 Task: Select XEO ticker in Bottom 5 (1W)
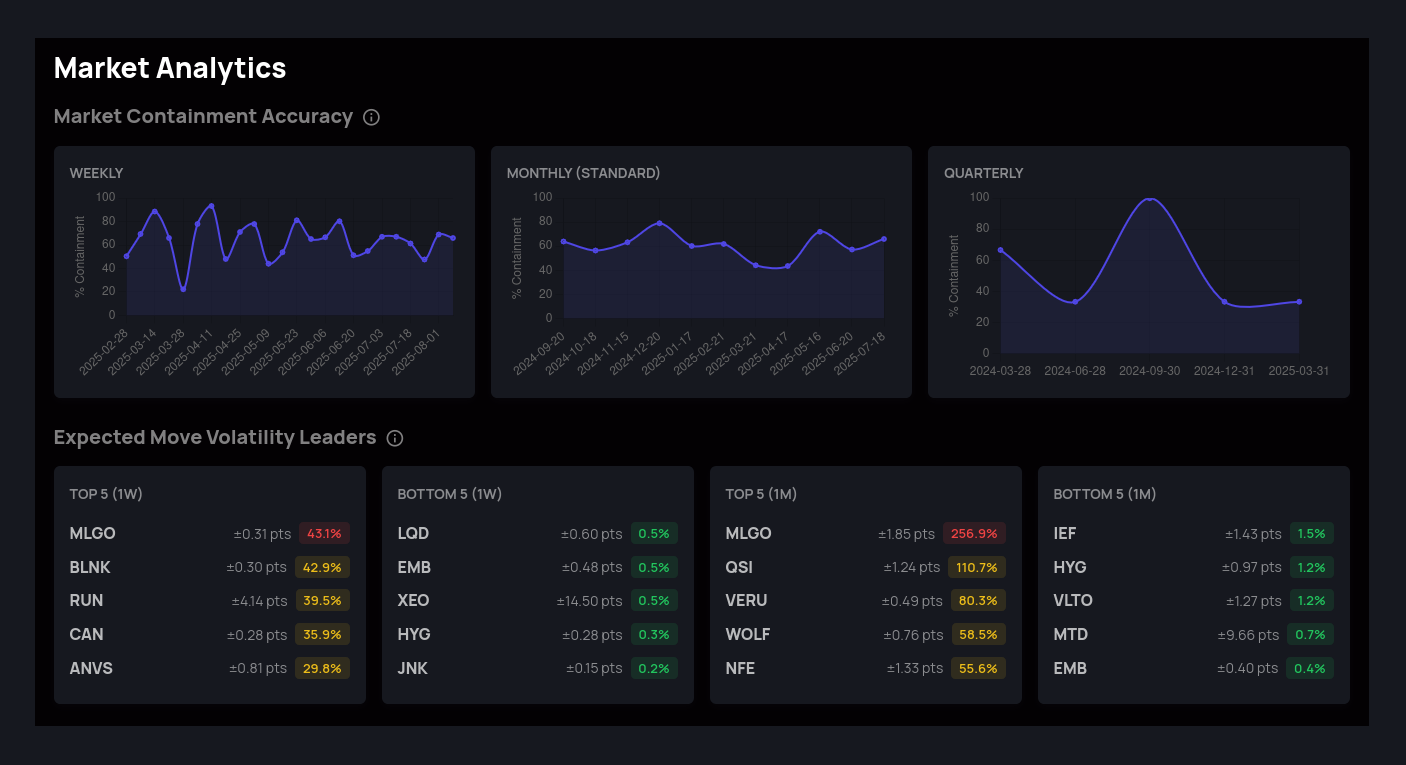point(413,600)
